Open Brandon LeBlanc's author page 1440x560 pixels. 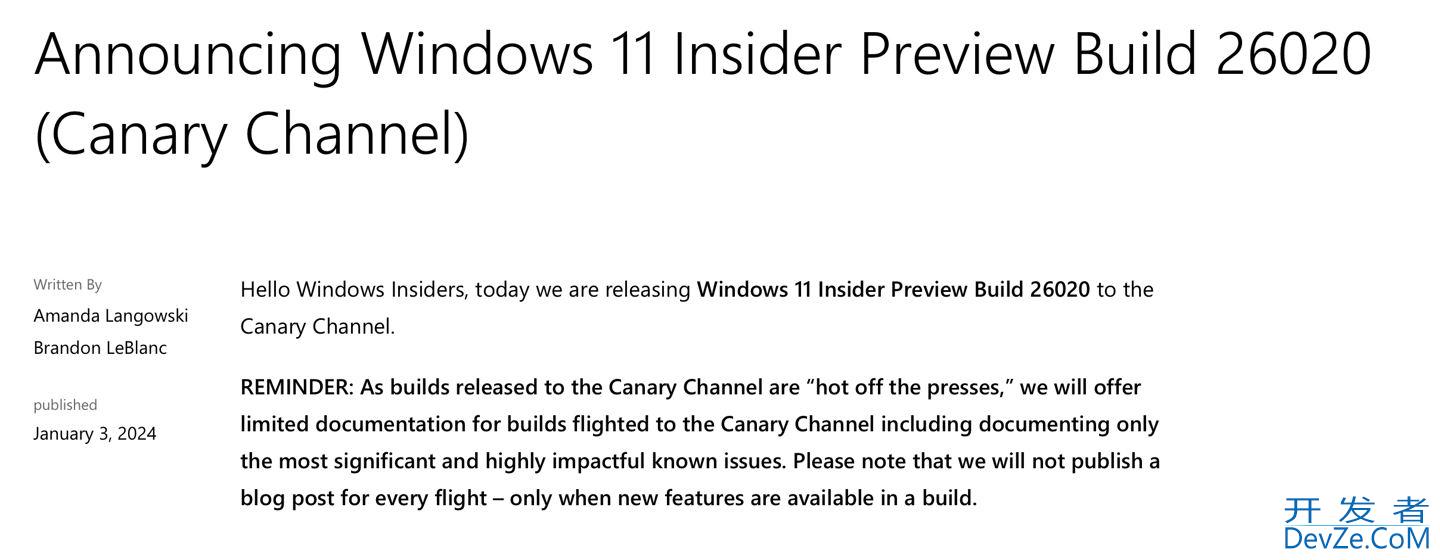pyautogui.click(x=100, y=348)
